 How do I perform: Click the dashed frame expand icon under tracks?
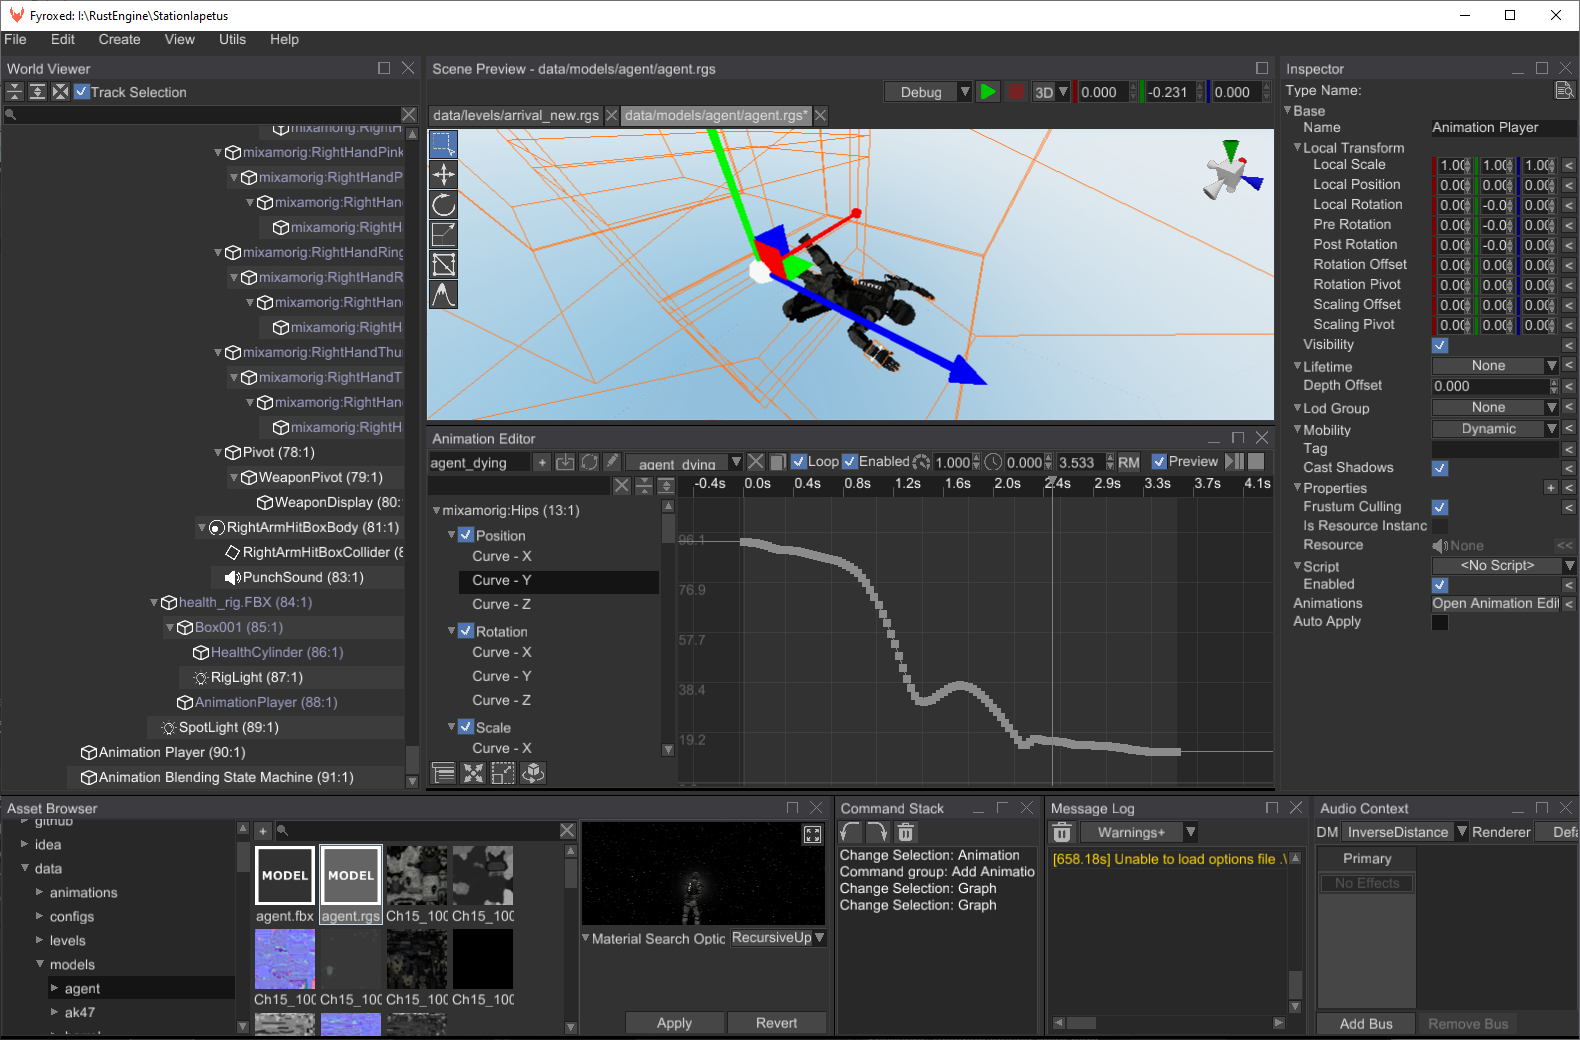coord(503,773)
